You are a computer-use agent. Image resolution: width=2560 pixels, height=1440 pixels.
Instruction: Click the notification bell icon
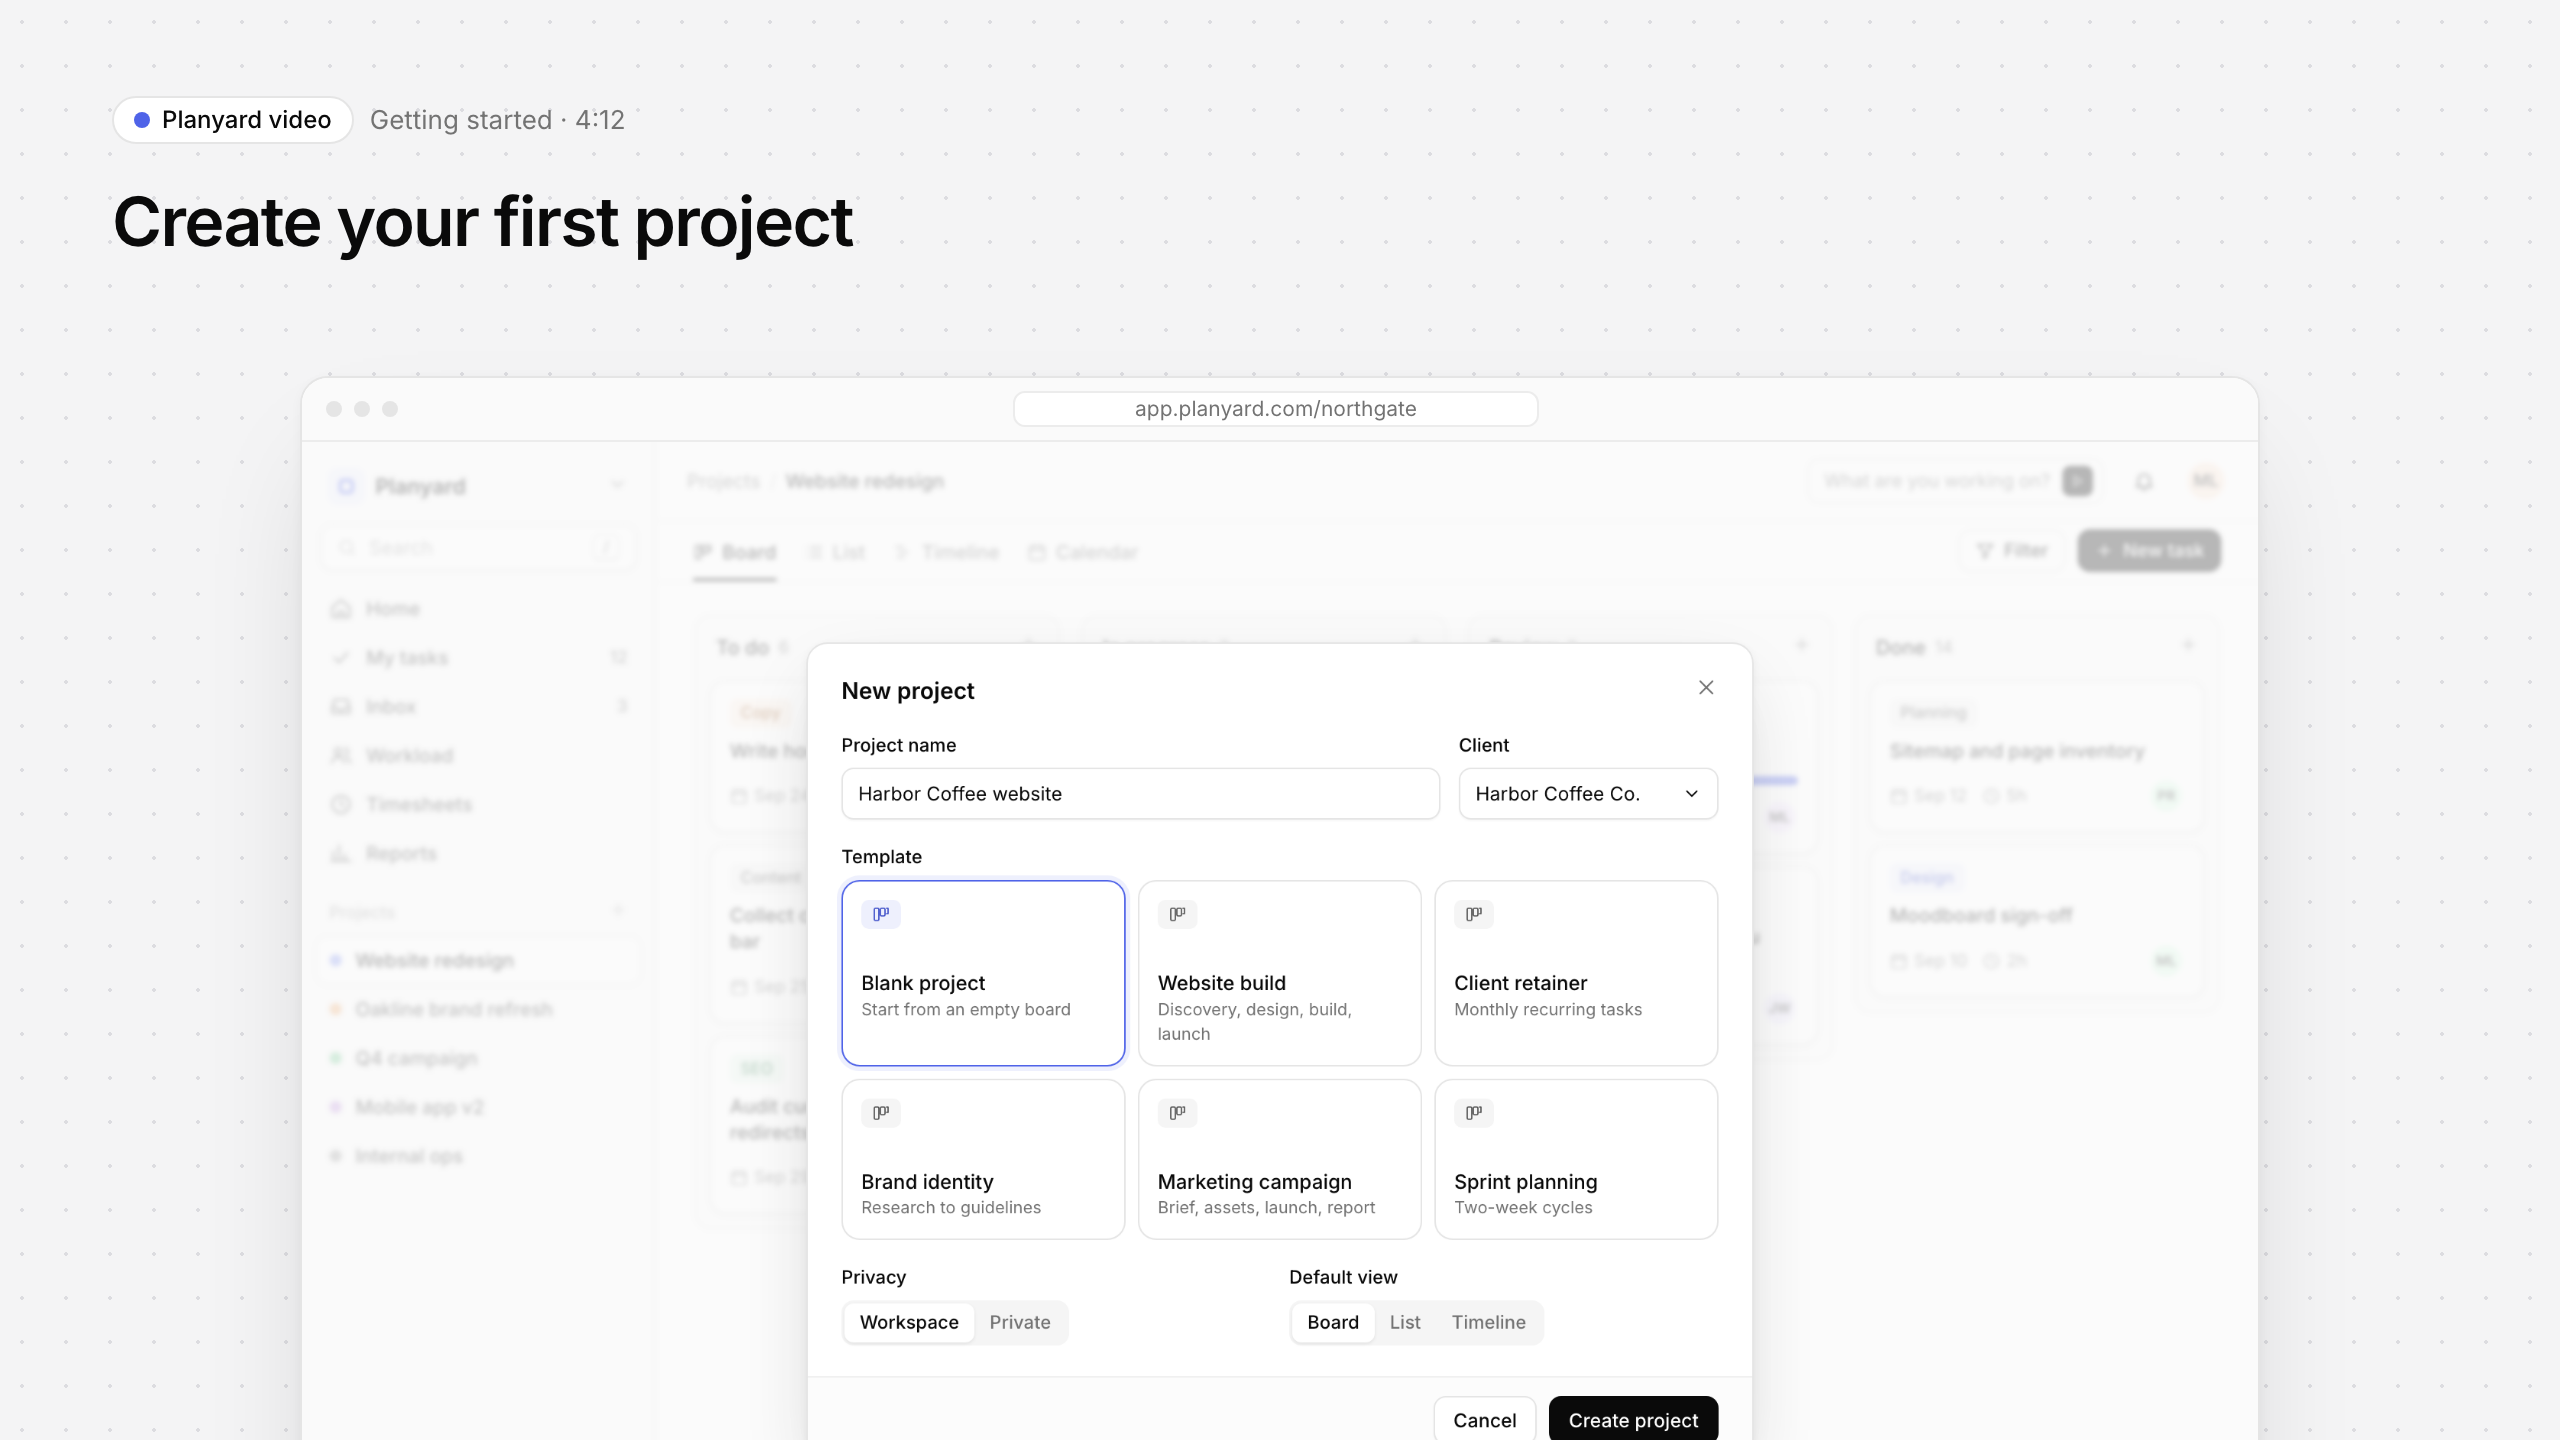click(2144, 482)
